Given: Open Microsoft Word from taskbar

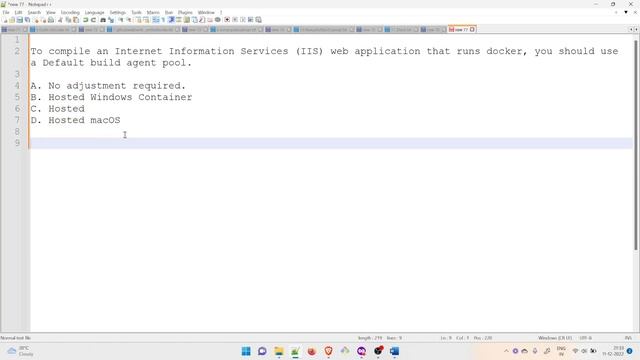Looking at the screenshot, I should point(394,351).
